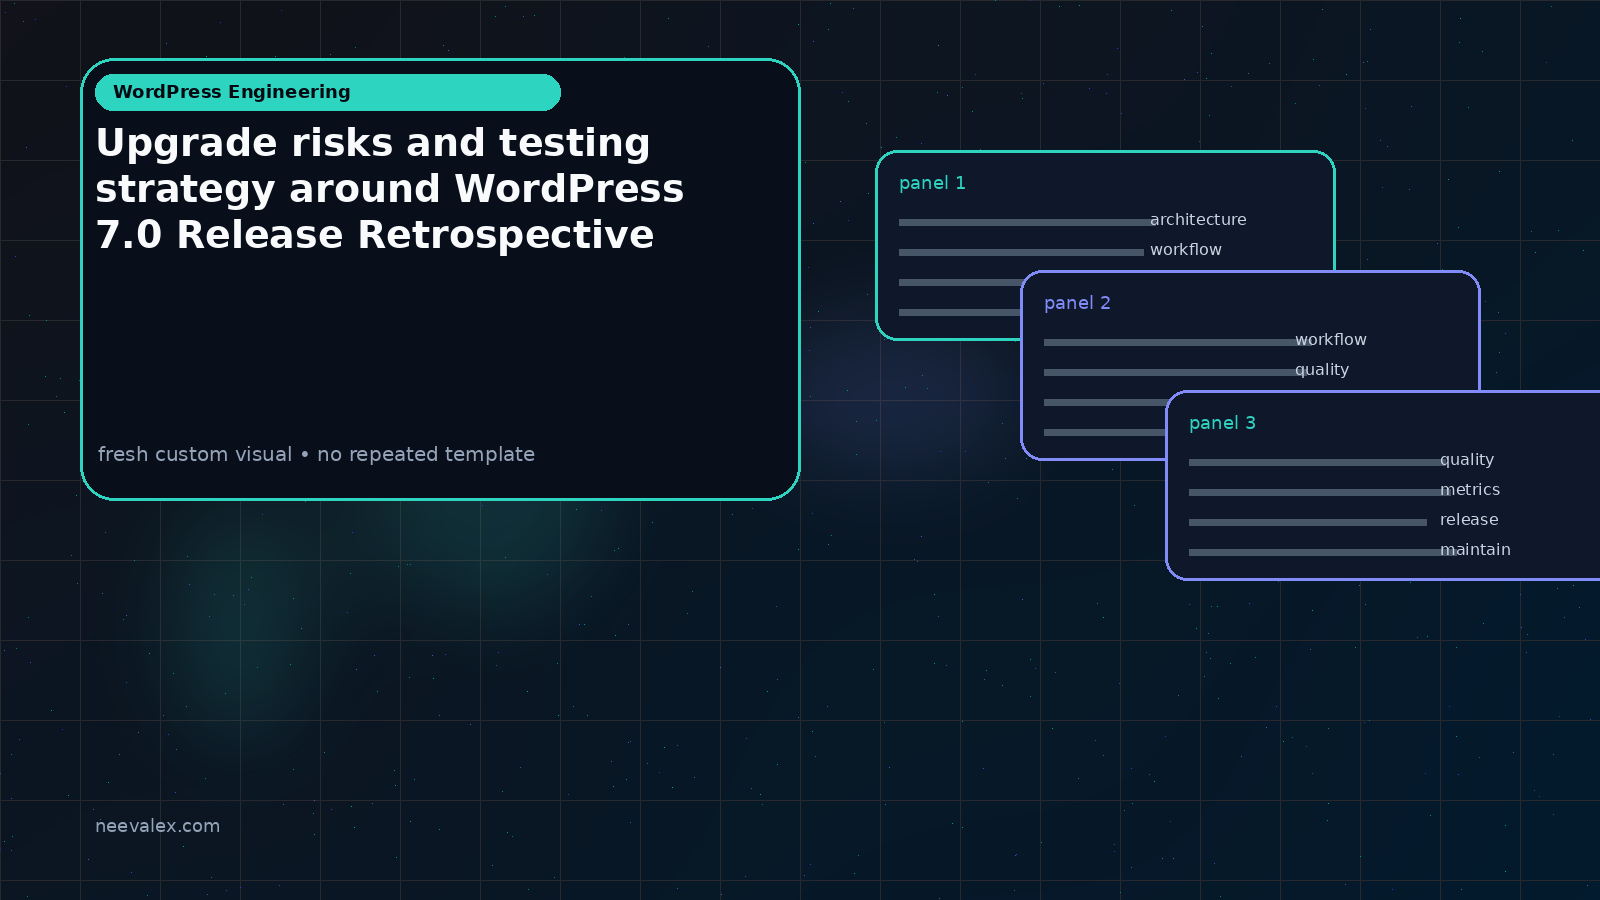Click 'architecture' label in panel 1
Screen dimensions: 1600x900
pyautogui.click(x=1198, y=220)
